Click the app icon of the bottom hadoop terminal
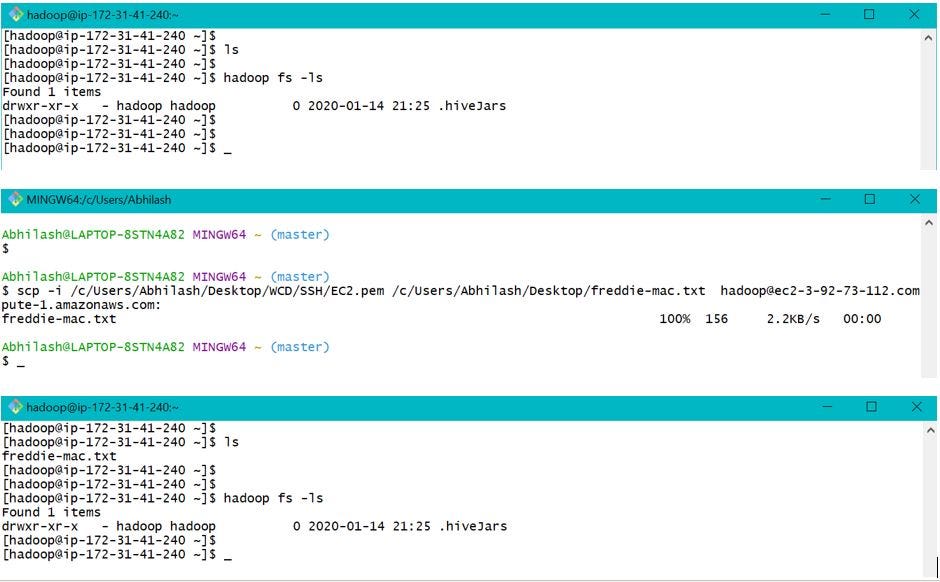Image resolution: width=940 pixels, height=582 pixels. coord(16,407)
